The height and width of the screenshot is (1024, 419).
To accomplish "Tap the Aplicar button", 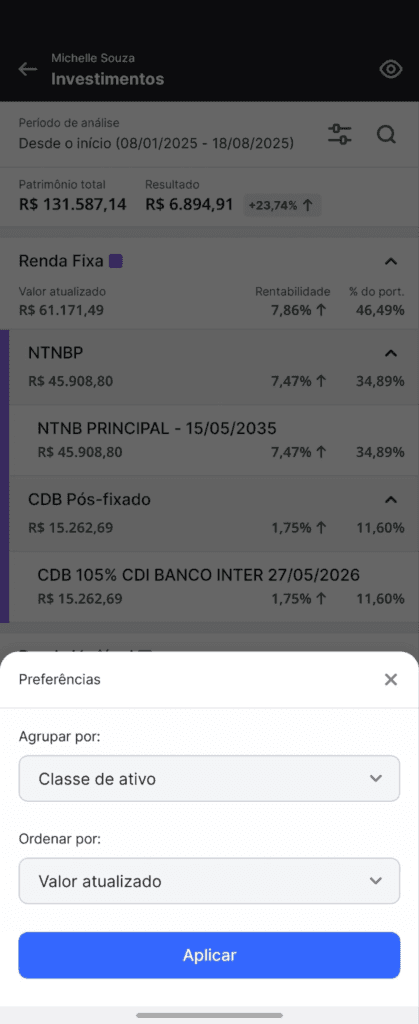I will coord(209,955).
